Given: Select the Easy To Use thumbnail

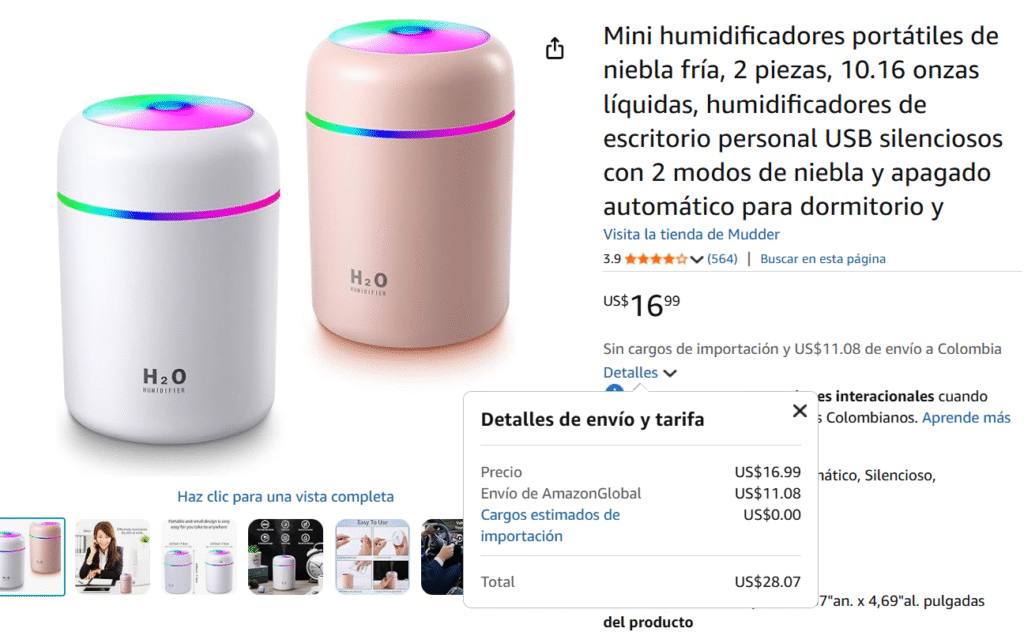Looking at the screenshot, I should [x=372, y=557].
